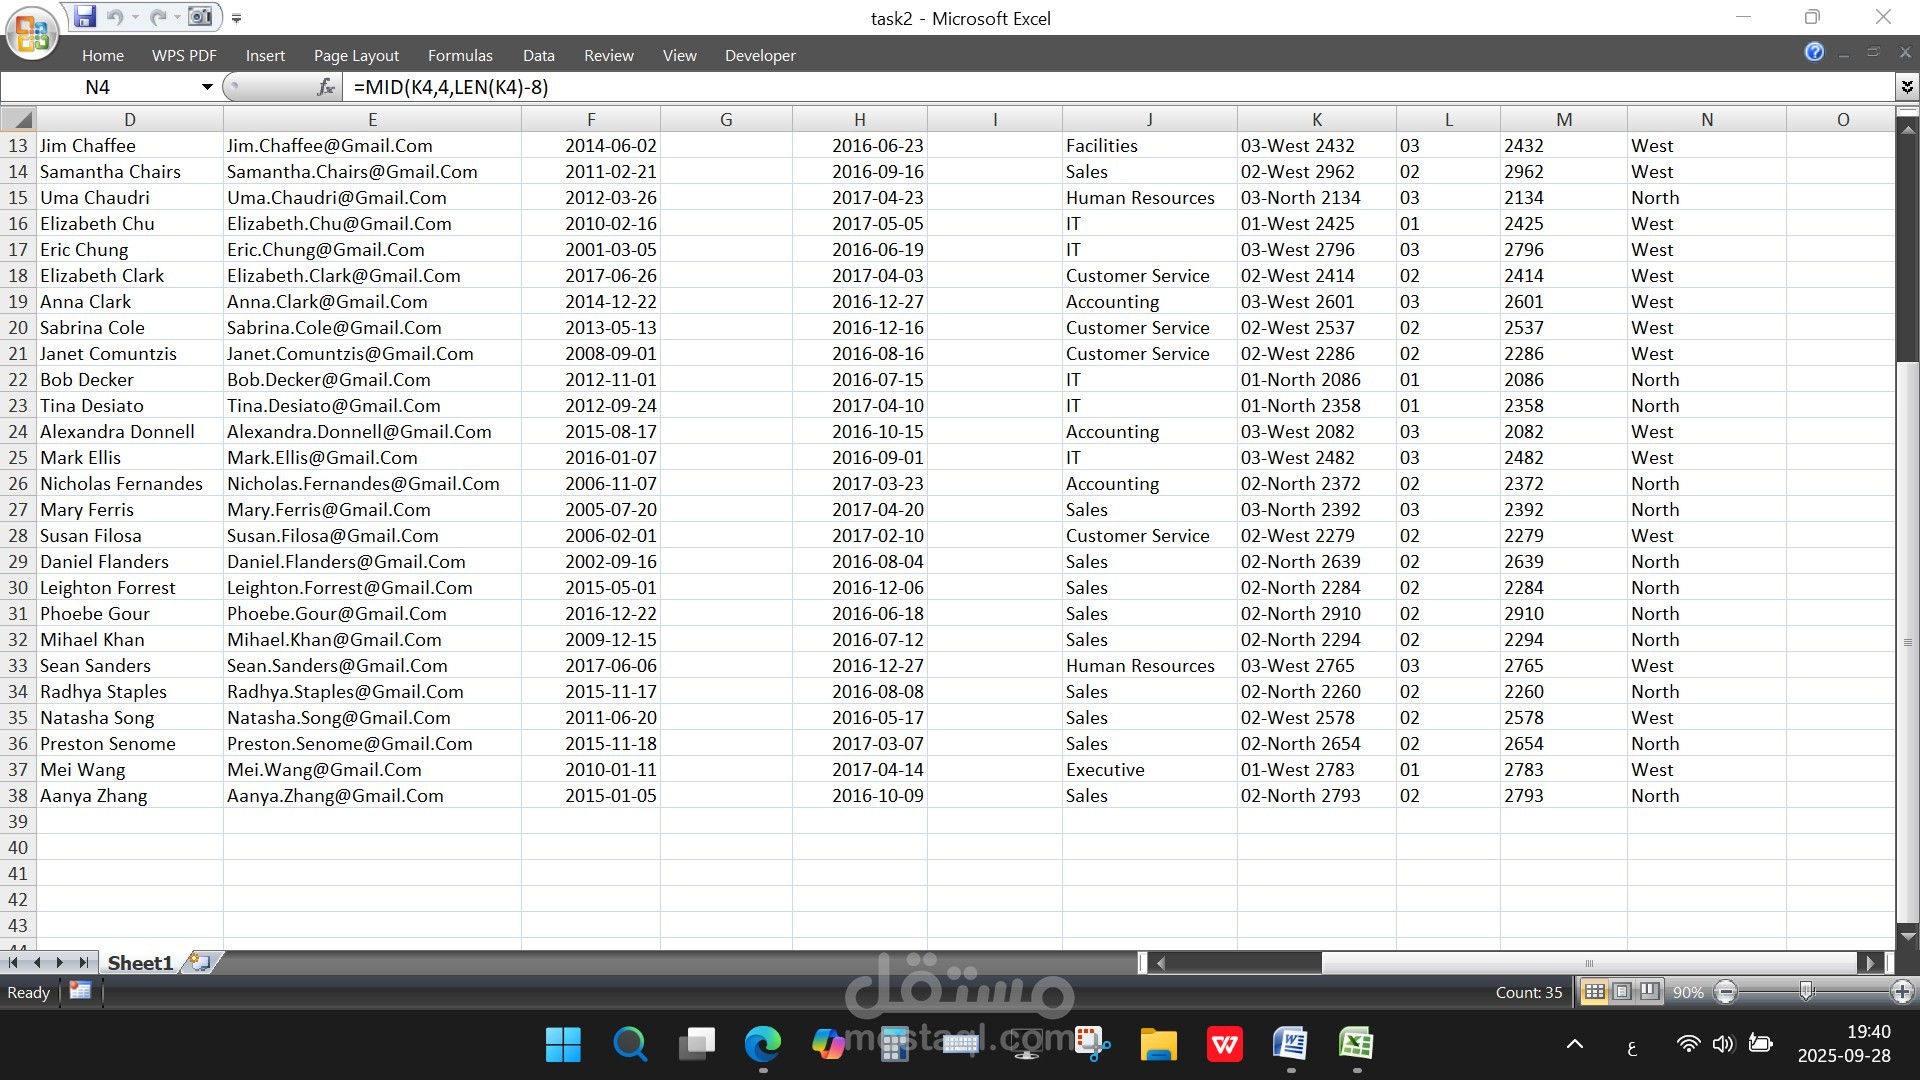Open Excel from the taskbar

pyautogui.click(x=1356, y=1044)
